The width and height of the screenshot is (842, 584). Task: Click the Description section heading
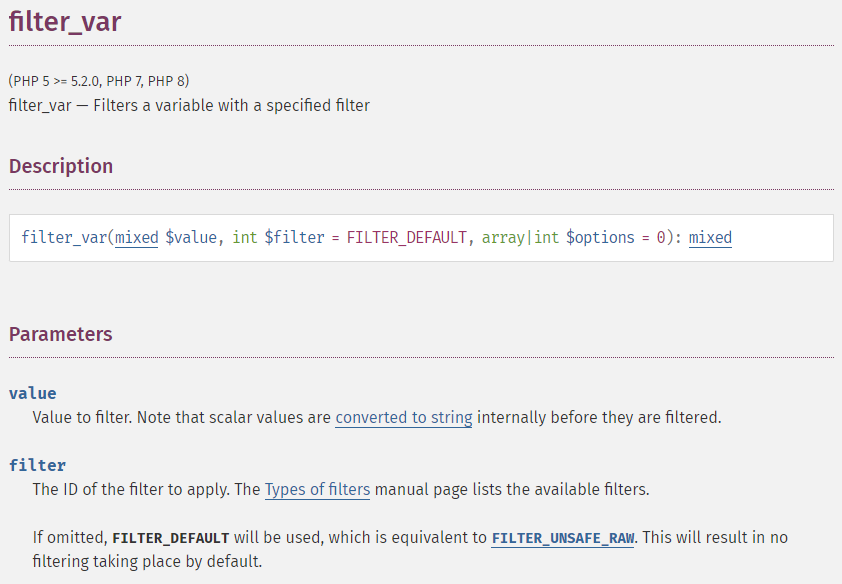coord(61,166)
